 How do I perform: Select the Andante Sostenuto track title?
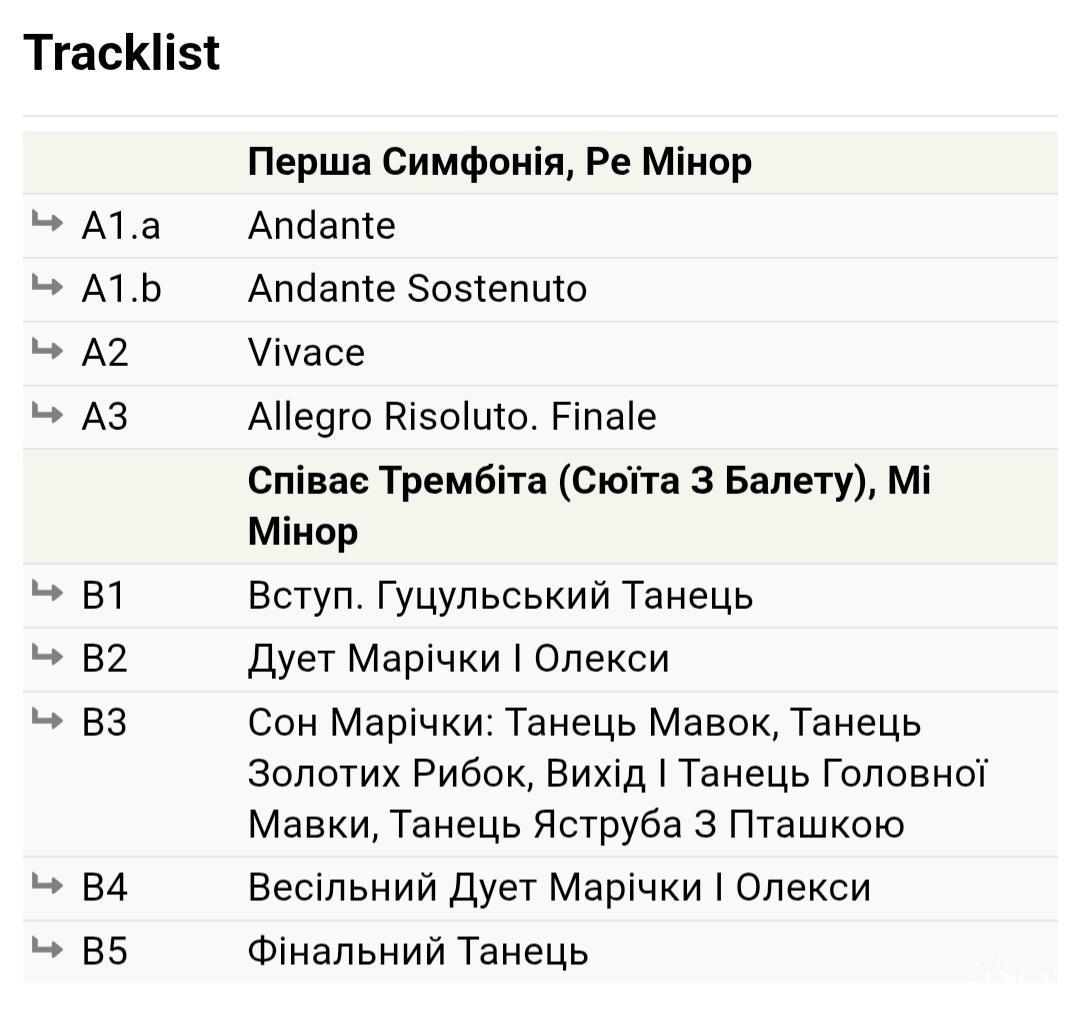pos(417,289)
